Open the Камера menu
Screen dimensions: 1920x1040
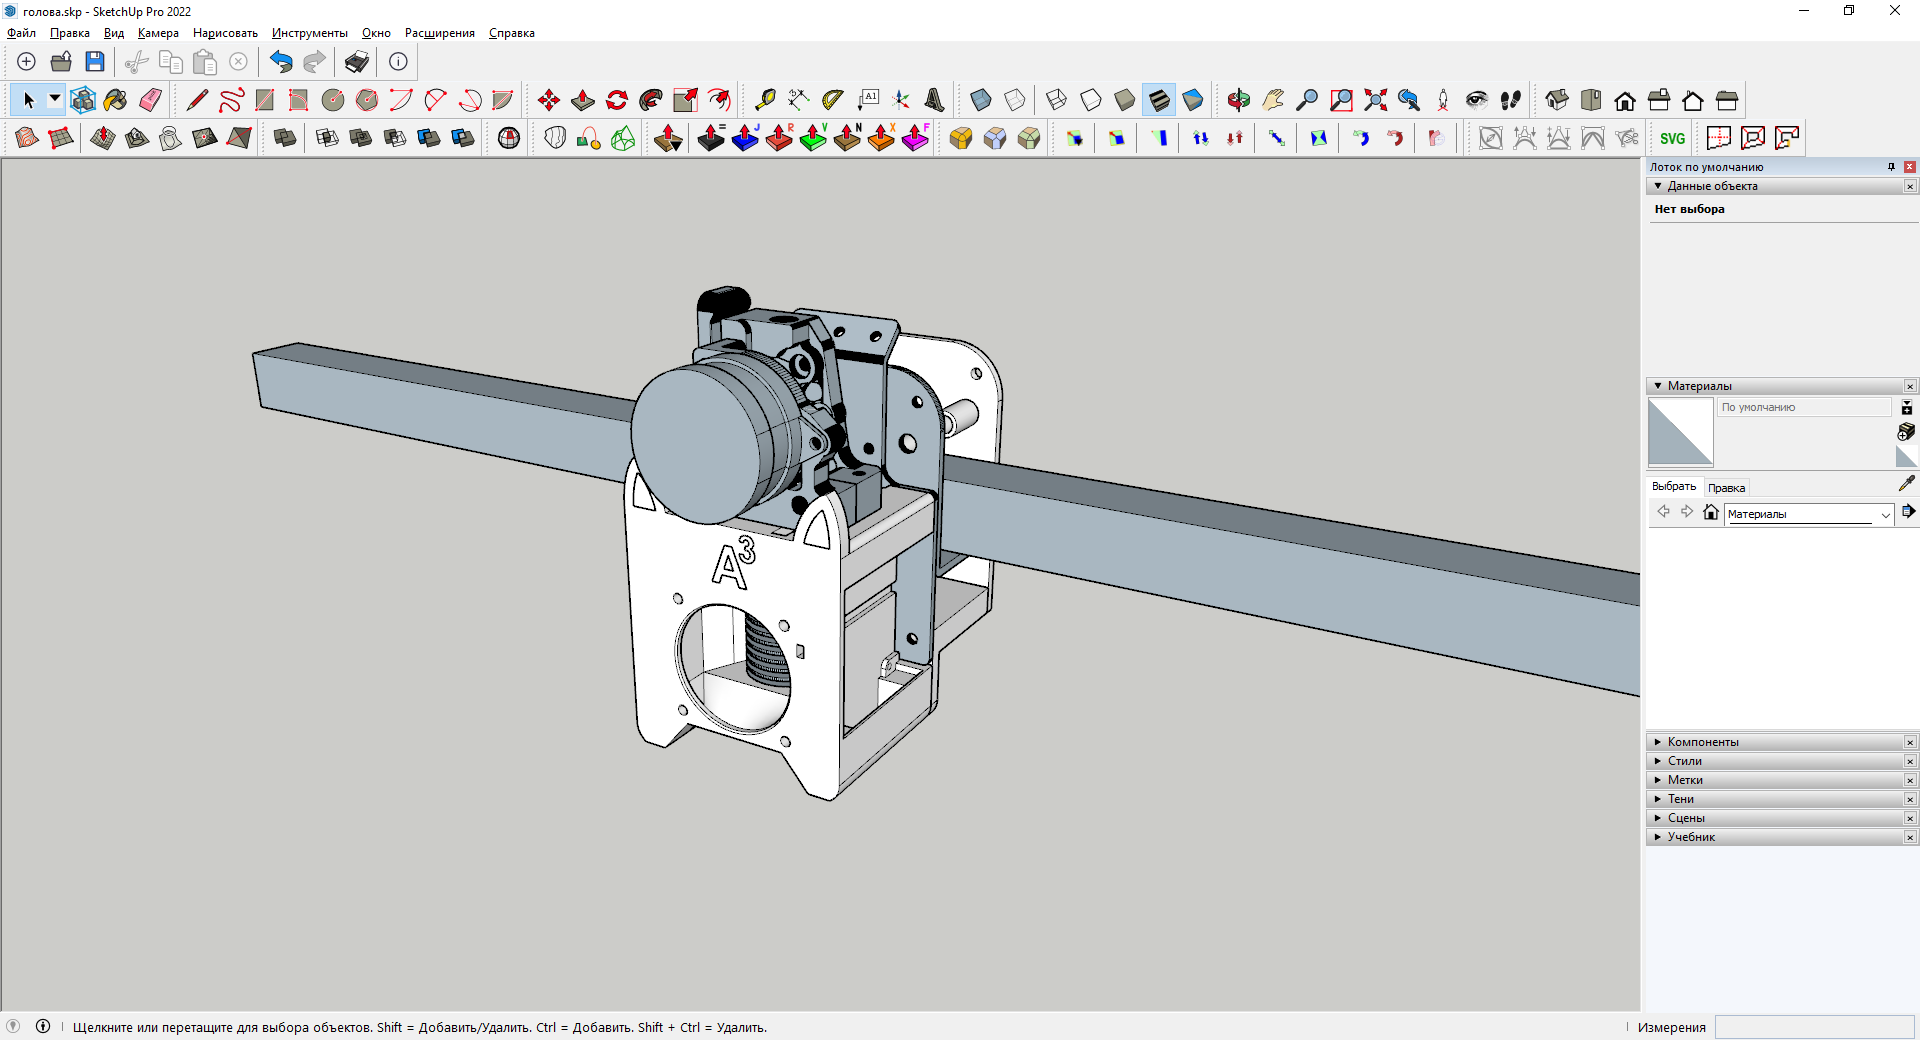click(x=158, y=33)
